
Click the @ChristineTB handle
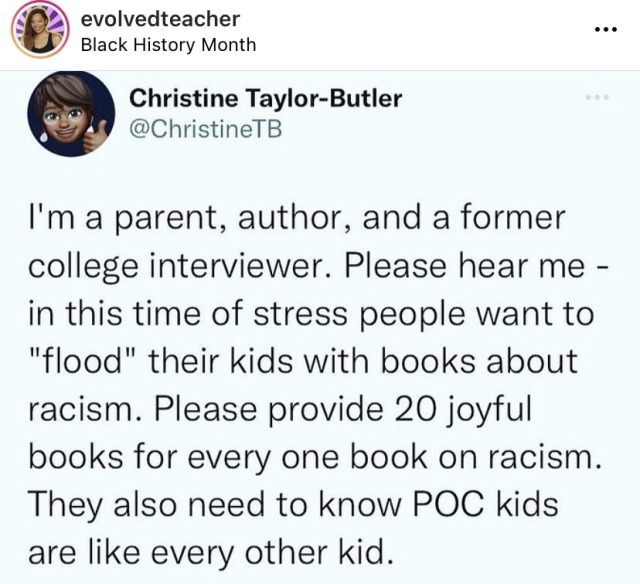click(x=206, y=129)
